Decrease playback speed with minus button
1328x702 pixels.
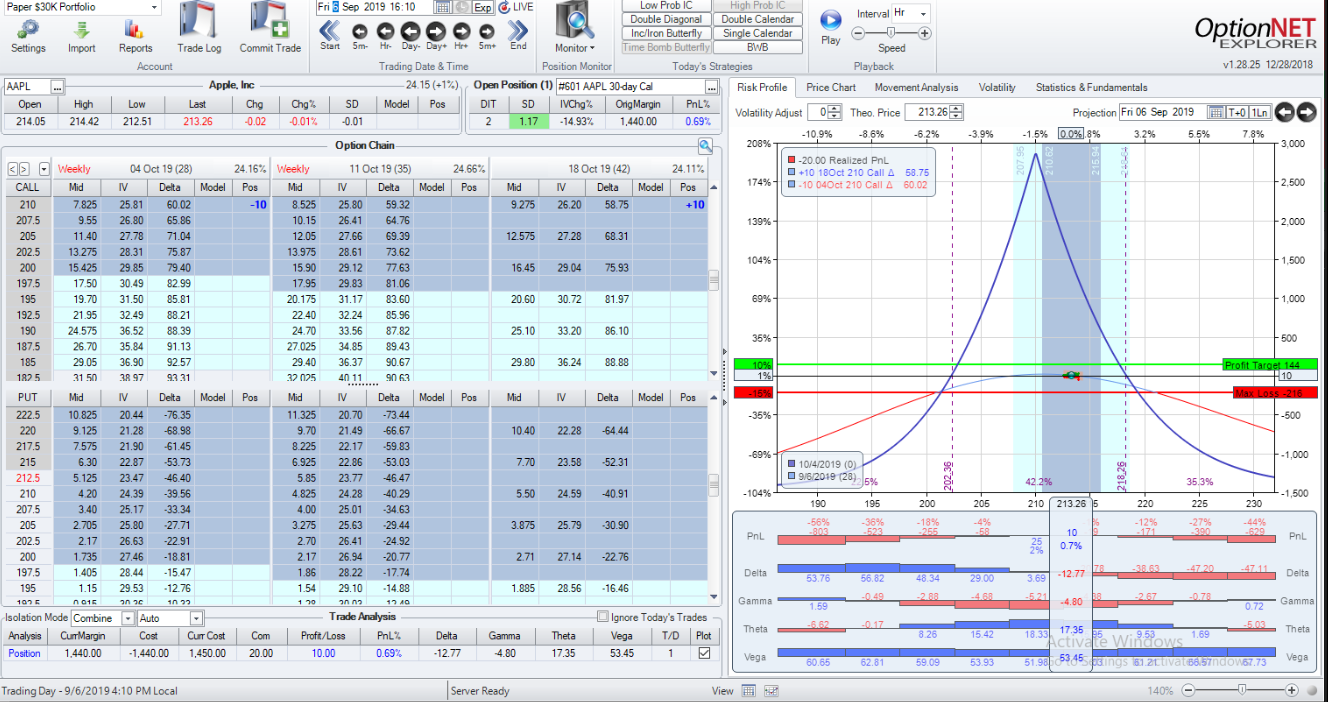(x=857, y=33)
